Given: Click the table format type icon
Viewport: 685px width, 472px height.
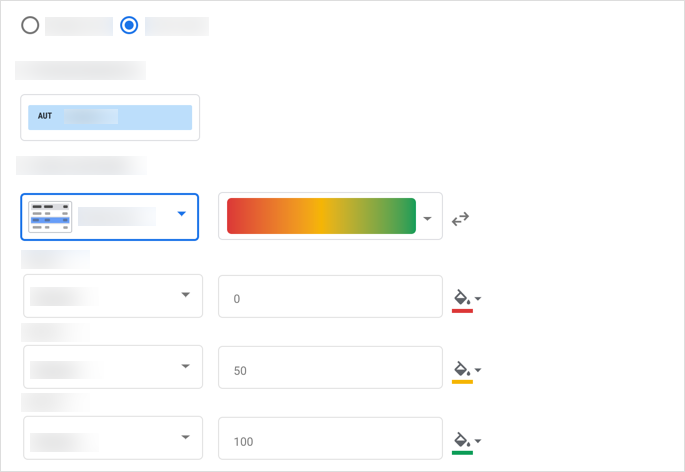Looking at the screenshot, I should (50, 217).
